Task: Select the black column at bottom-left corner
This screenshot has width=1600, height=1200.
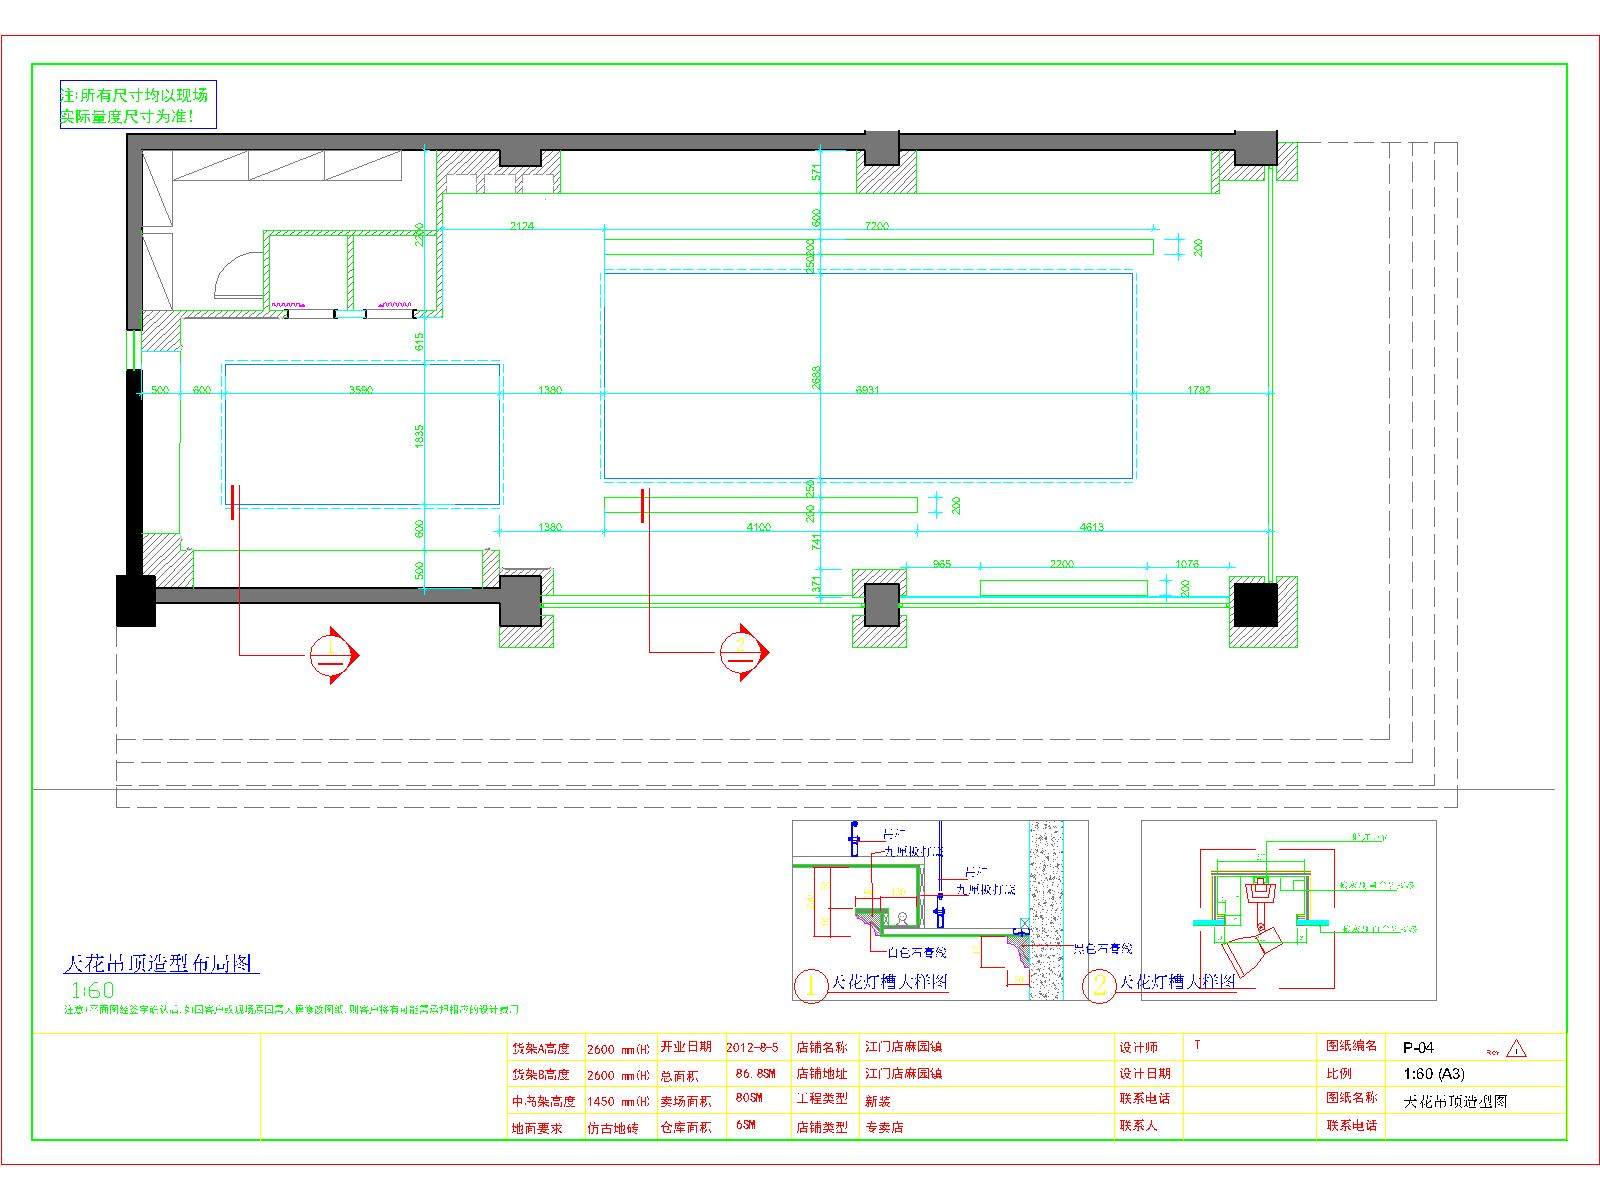Action: pyautogui.click(x=136, y=600)
